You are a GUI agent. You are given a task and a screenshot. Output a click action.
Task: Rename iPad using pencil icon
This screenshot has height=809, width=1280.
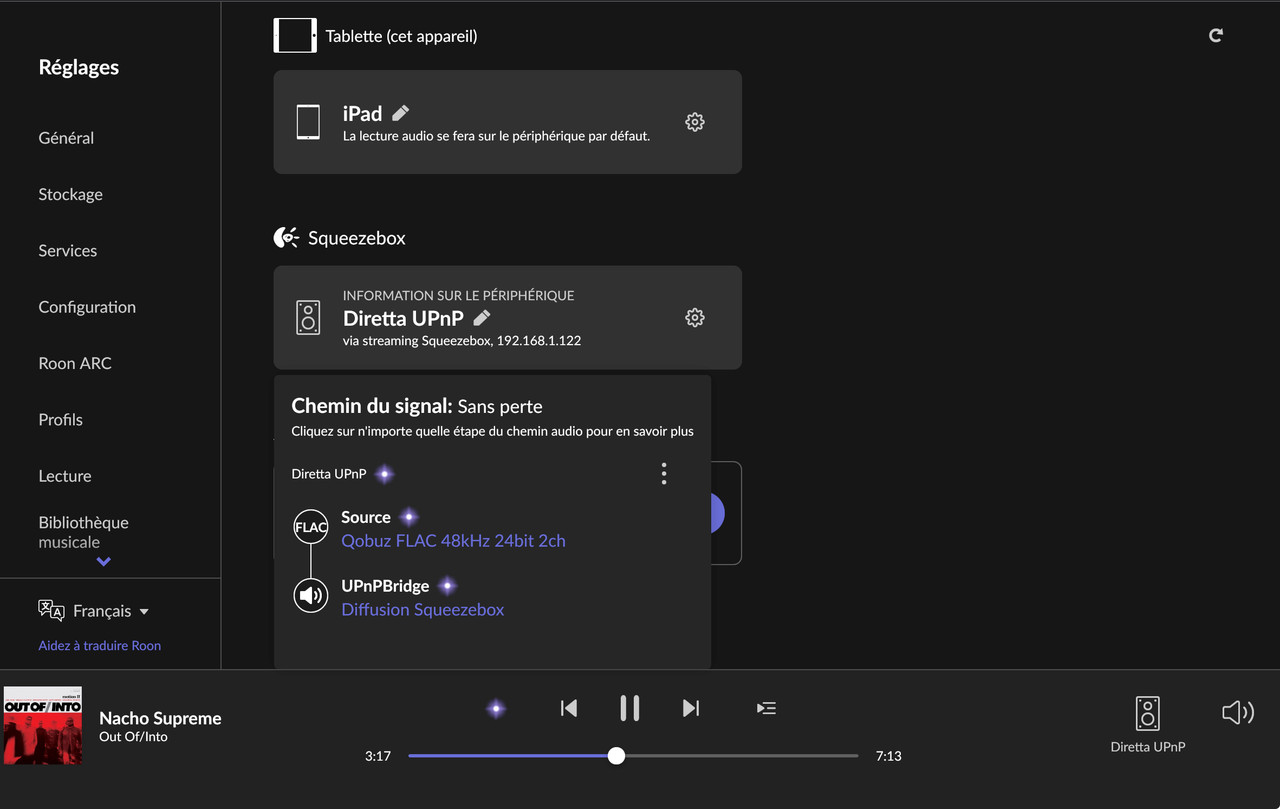(401, 113)
